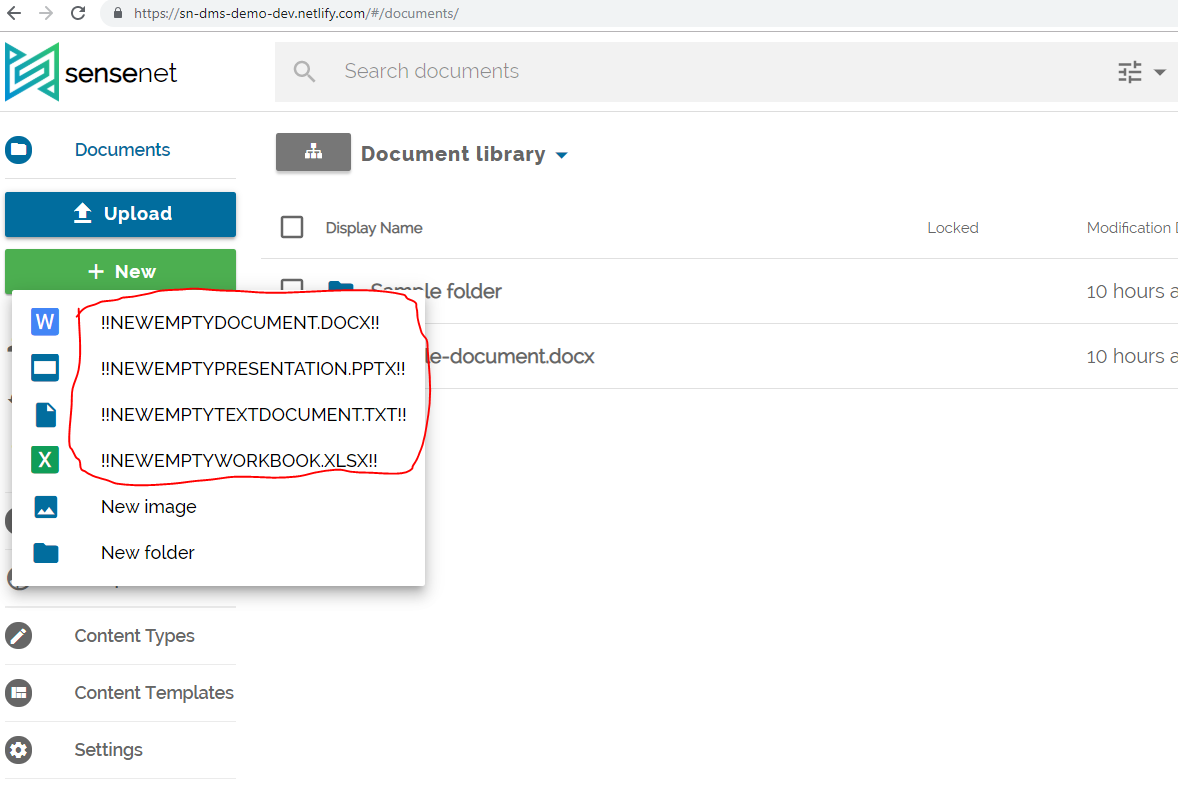Open sample-document.docx from the list
The image size is (1178, 789).
[530, 356]
